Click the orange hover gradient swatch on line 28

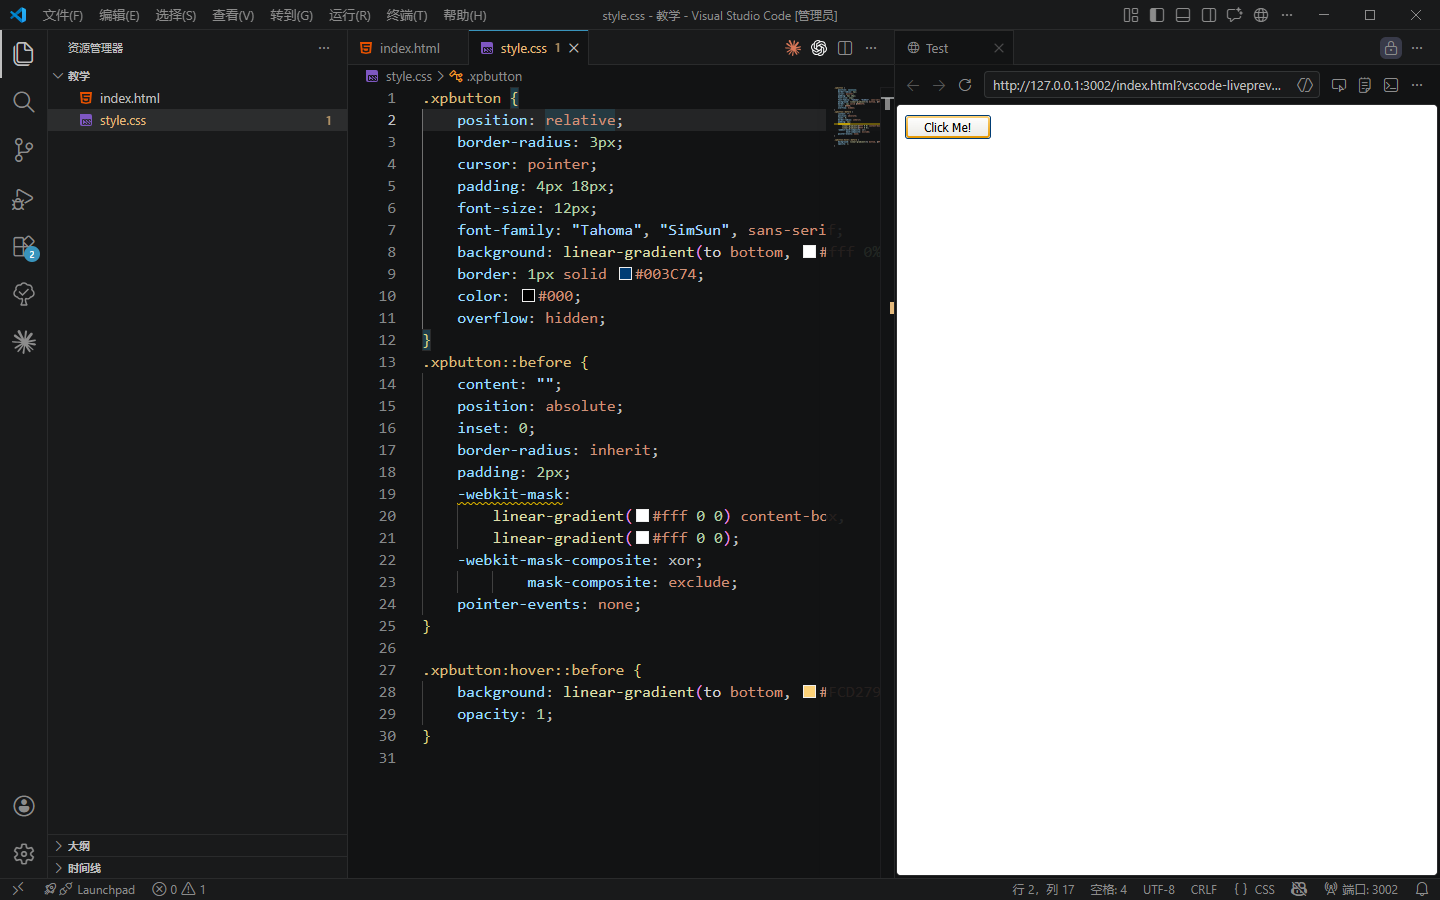[x=809, y=692]
